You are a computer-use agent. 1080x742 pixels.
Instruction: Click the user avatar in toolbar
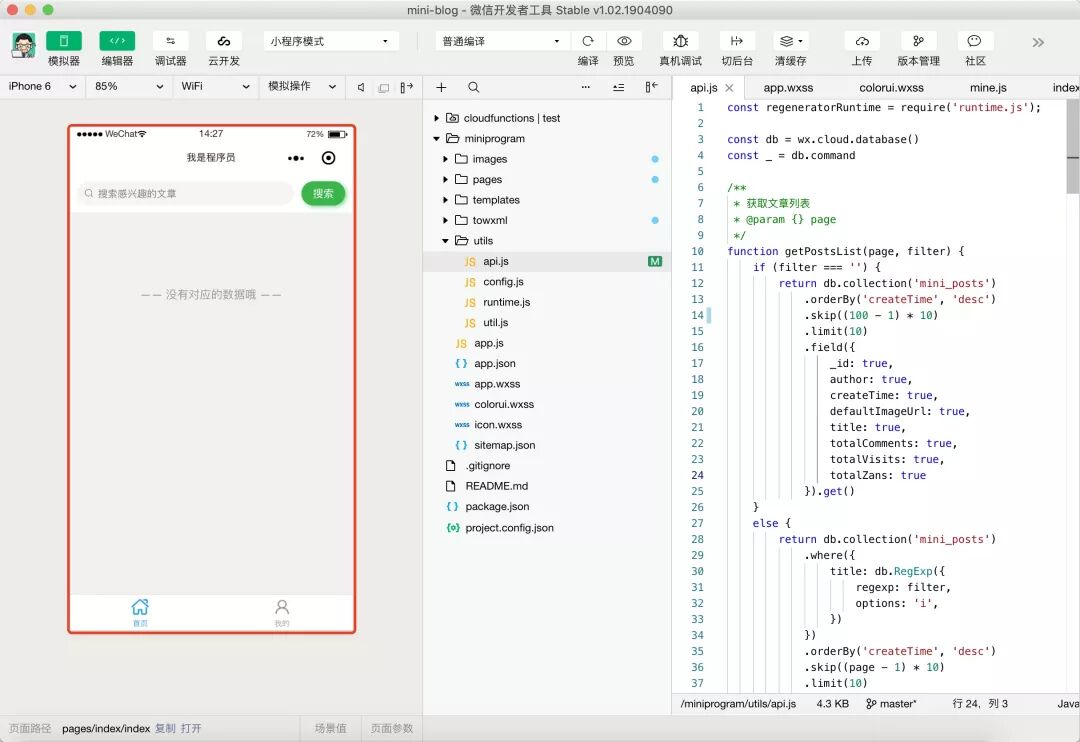(23, 45)
